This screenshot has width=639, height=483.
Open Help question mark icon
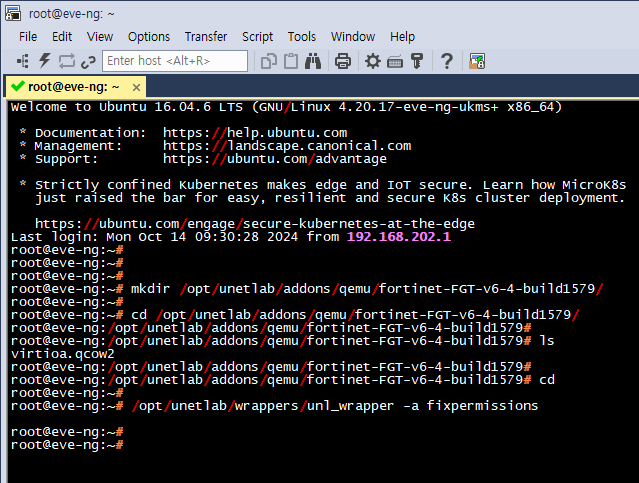(x=447, y=61)
